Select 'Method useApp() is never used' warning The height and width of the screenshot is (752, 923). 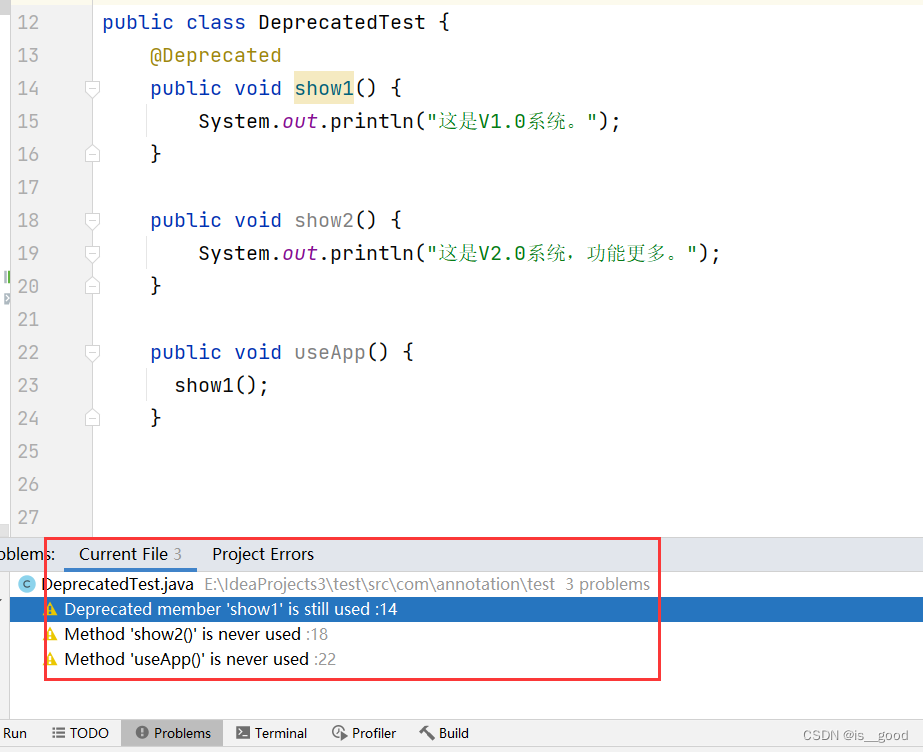coord(466,659)
